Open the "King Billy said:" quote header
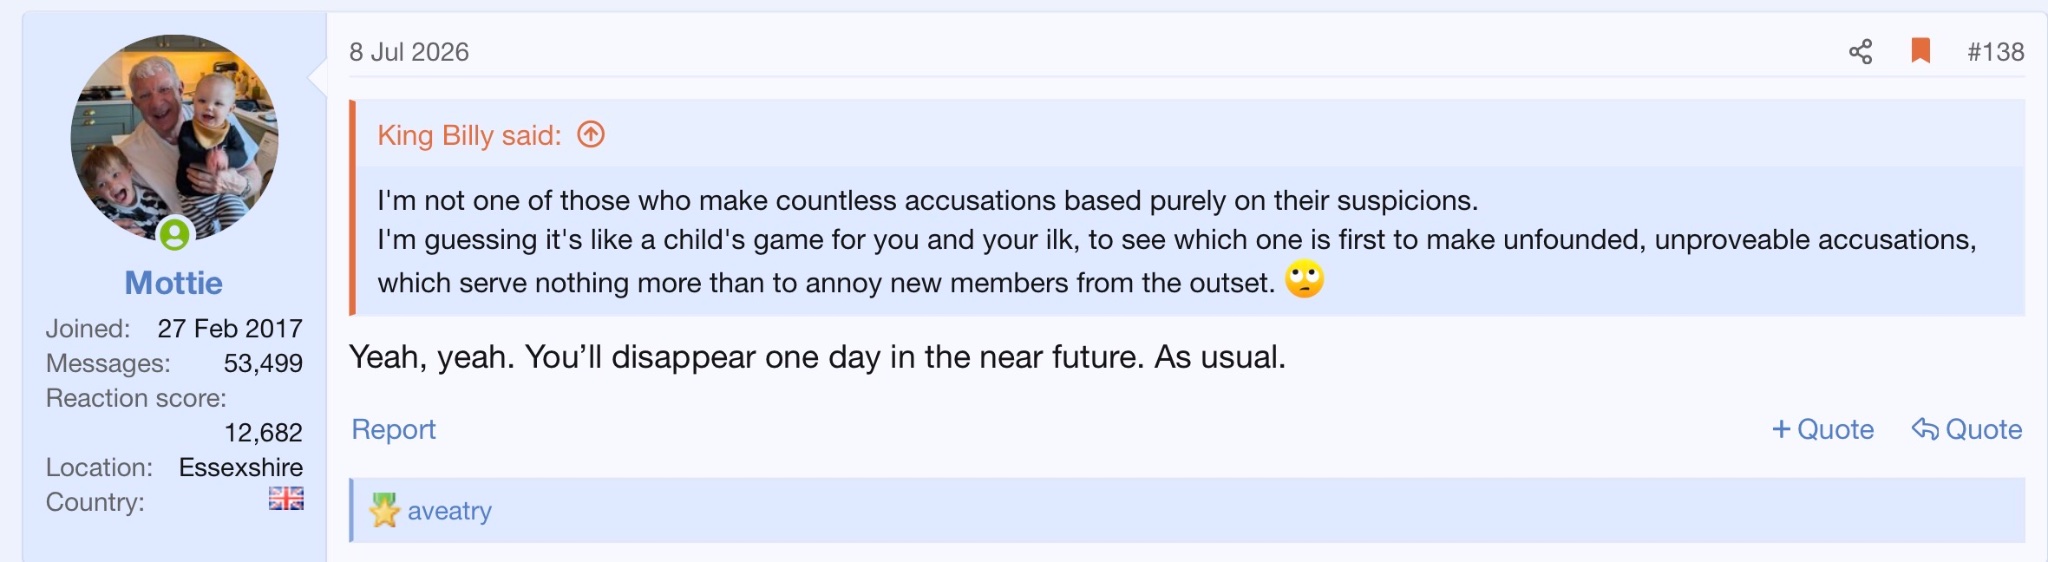The height and width of the screenshot is (562, 2048). coord(469,135)
